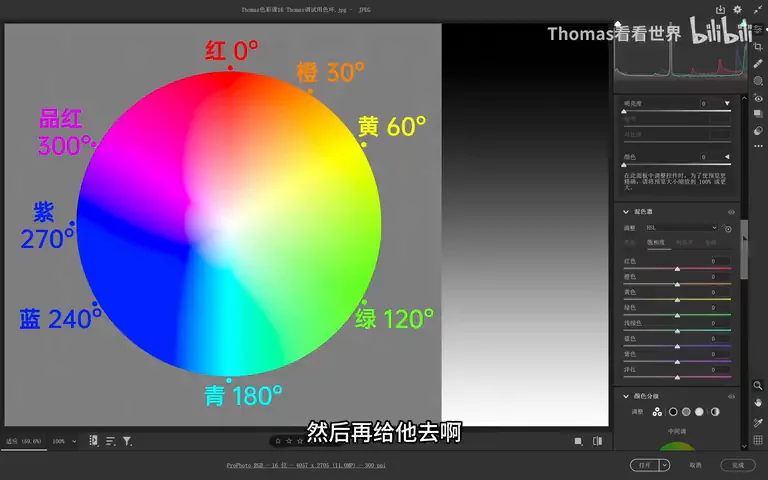
Task: Open dropdown arrow next to Open button
Action: (x=665, y=465)
